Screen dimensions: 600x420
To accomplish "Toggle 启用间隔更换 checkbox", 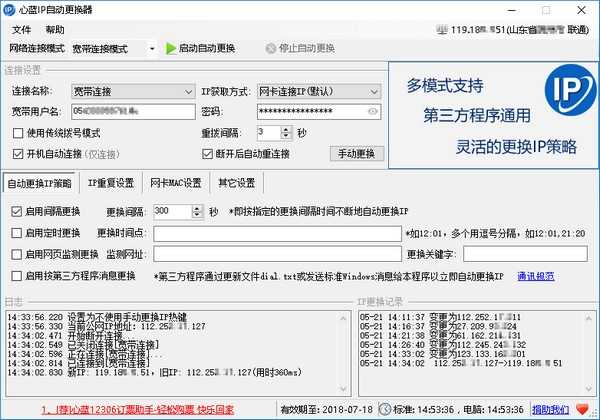I will pos(16,212).
